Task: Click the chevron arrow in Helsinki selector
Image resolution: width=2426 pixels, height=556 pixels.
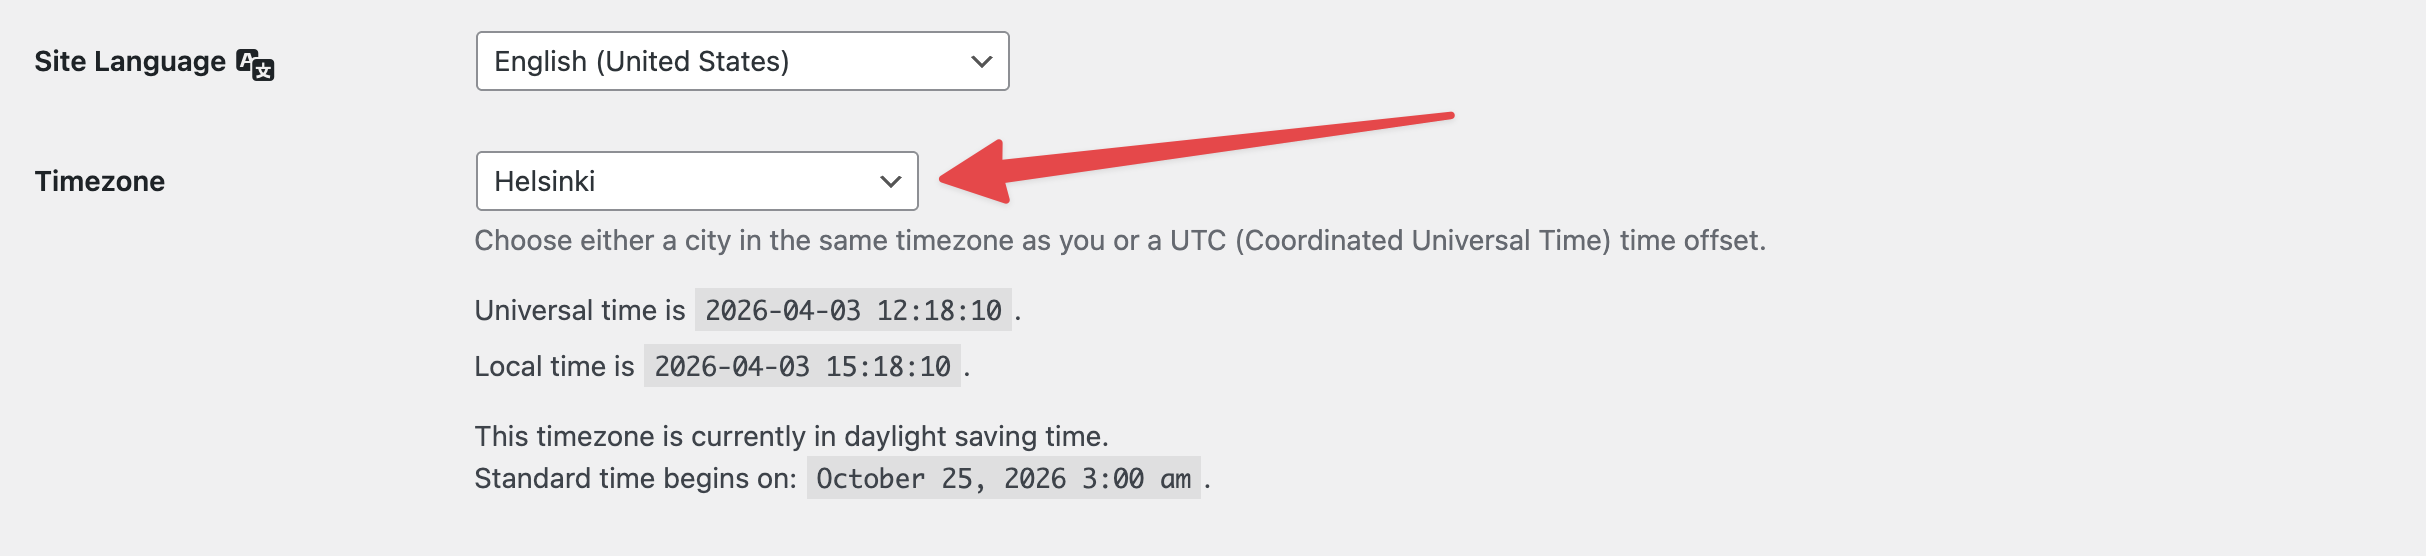Action: coord(890,181)
